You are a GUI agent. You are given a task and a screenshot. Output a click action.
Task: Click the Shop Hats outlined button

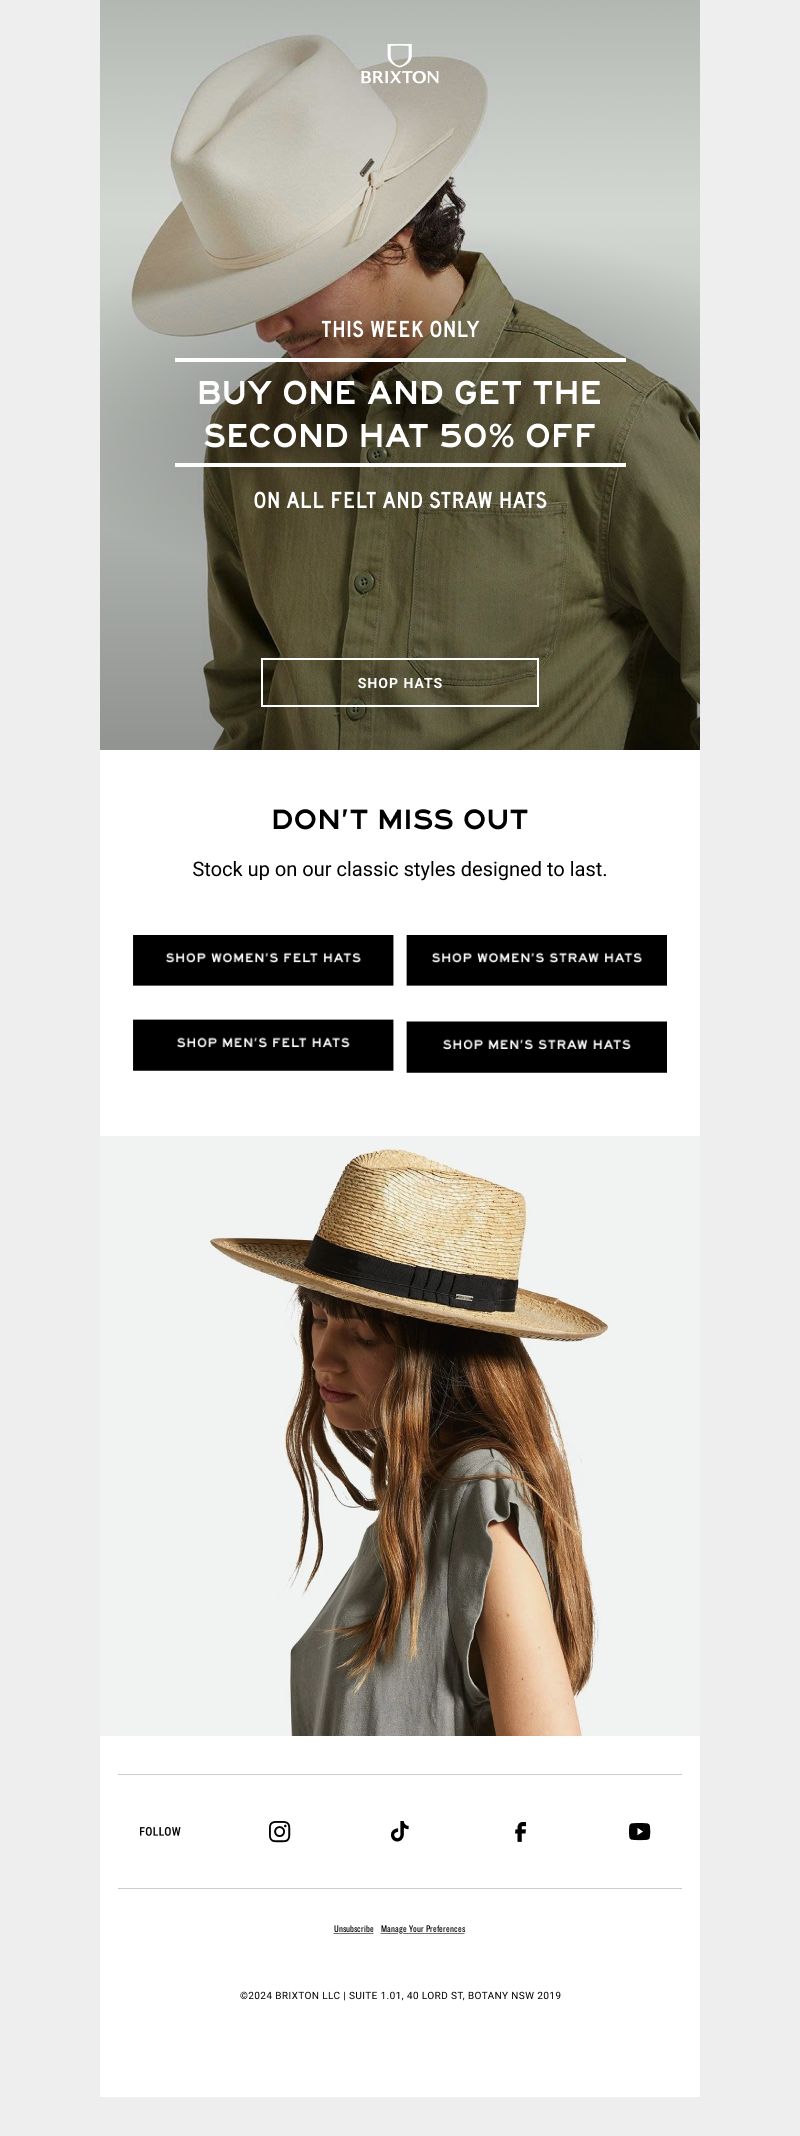(400, 682)
